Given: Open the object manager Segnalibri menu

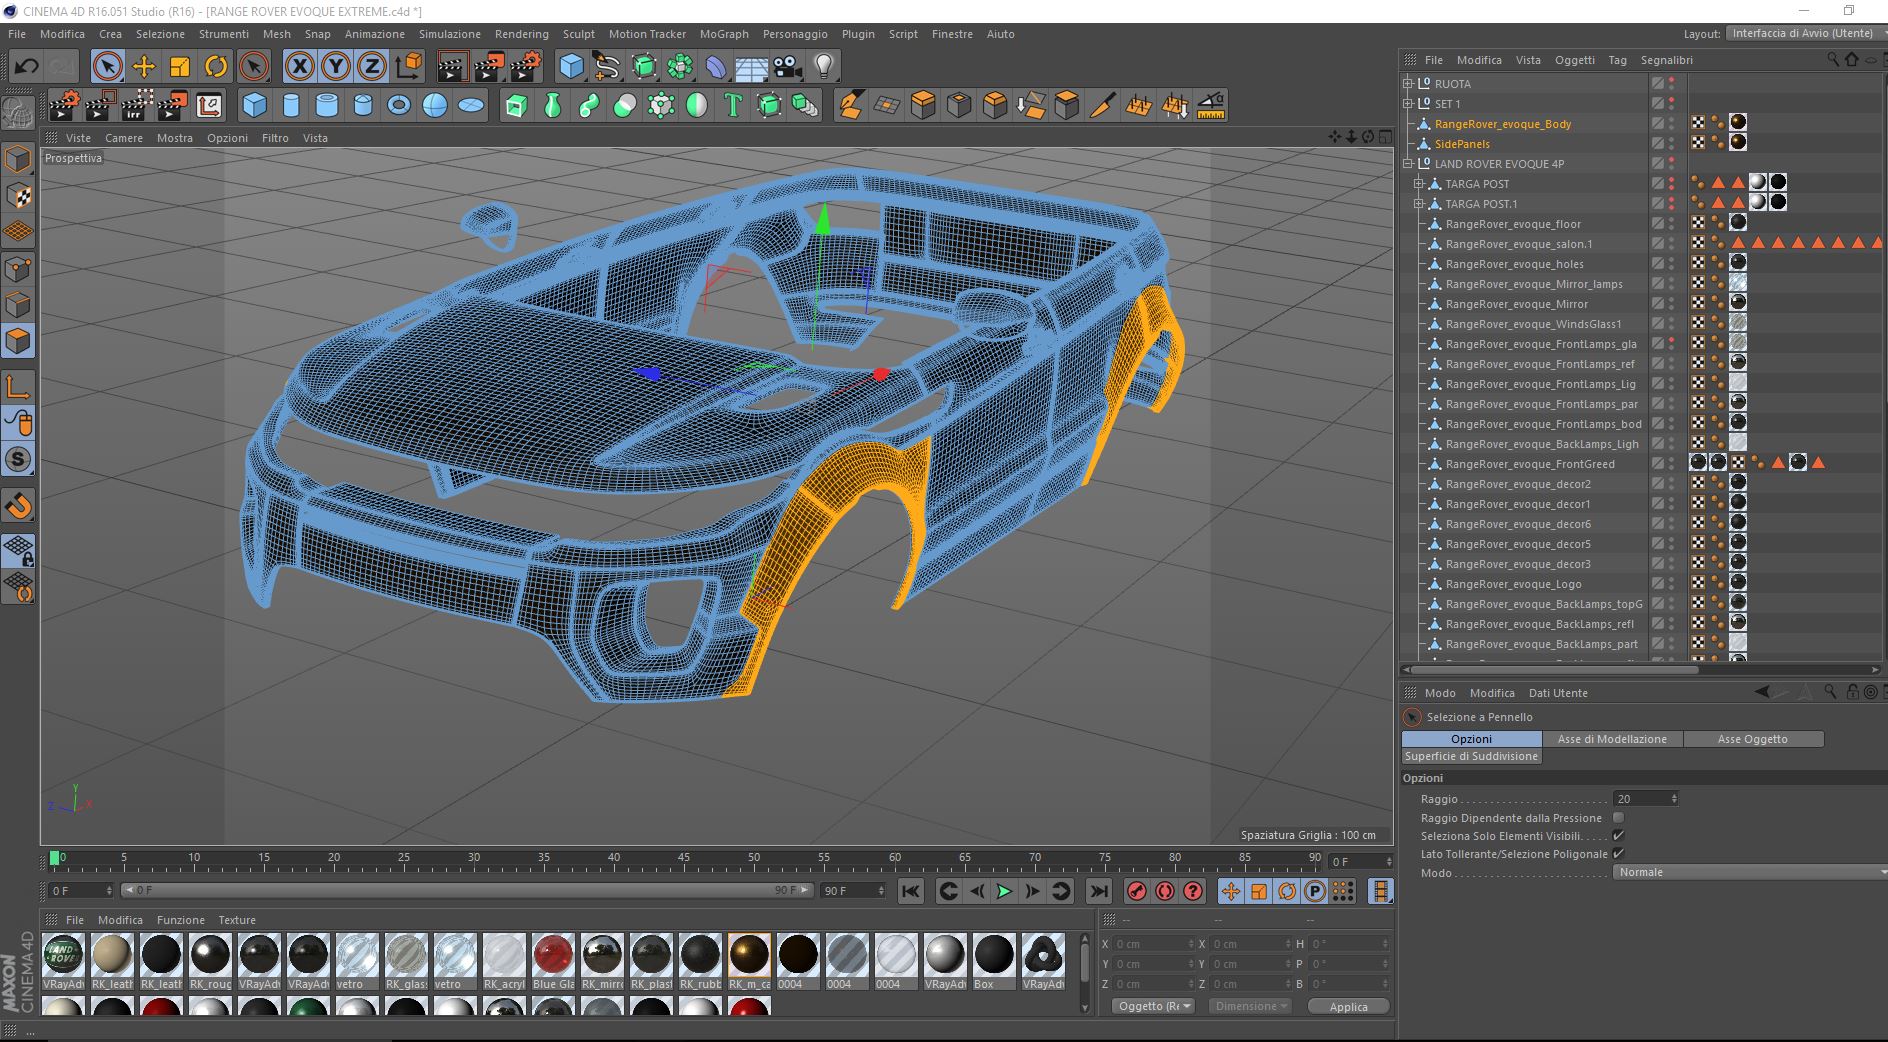Looking at the screenshot, I should click(1667, 60).
